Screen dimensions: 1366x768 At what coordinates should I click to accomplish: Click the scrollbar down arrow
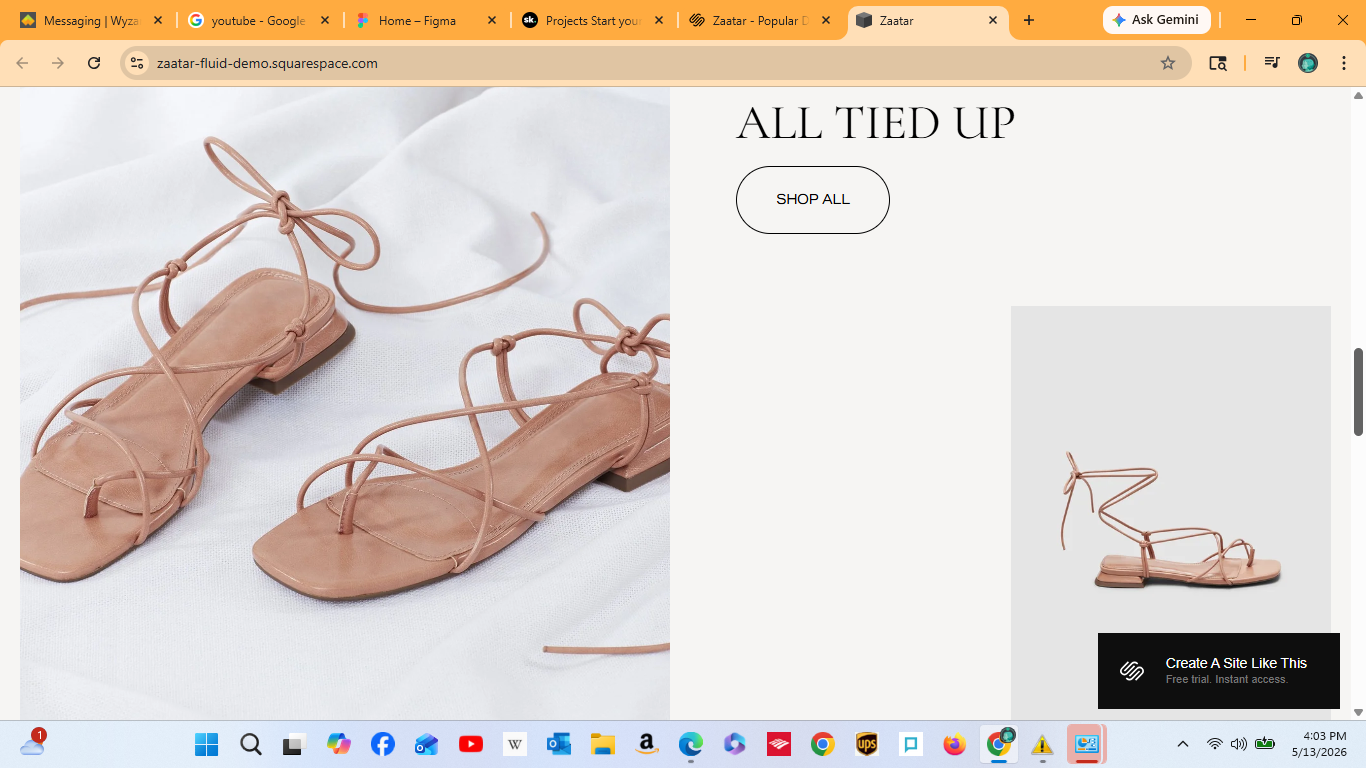coord(1358,712)
